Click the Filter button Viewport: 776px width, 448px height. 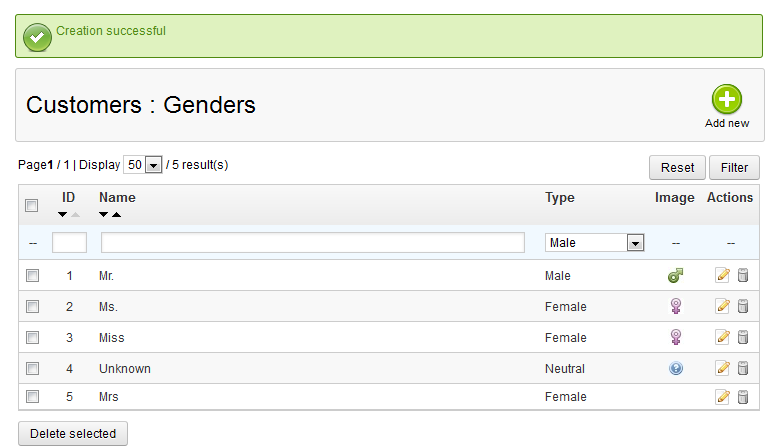click(734, 168)
